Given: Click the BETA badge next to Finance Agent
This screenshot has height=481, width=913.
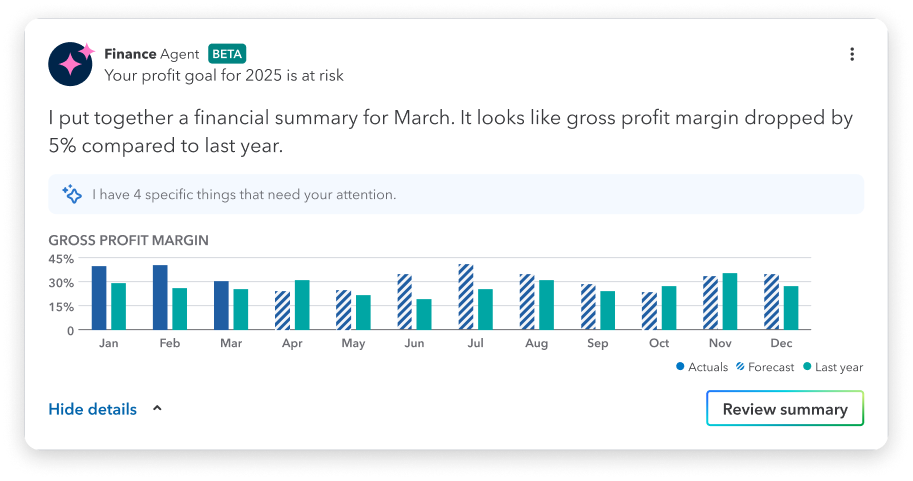Looking at the screenshot, I should click(227, 54).
